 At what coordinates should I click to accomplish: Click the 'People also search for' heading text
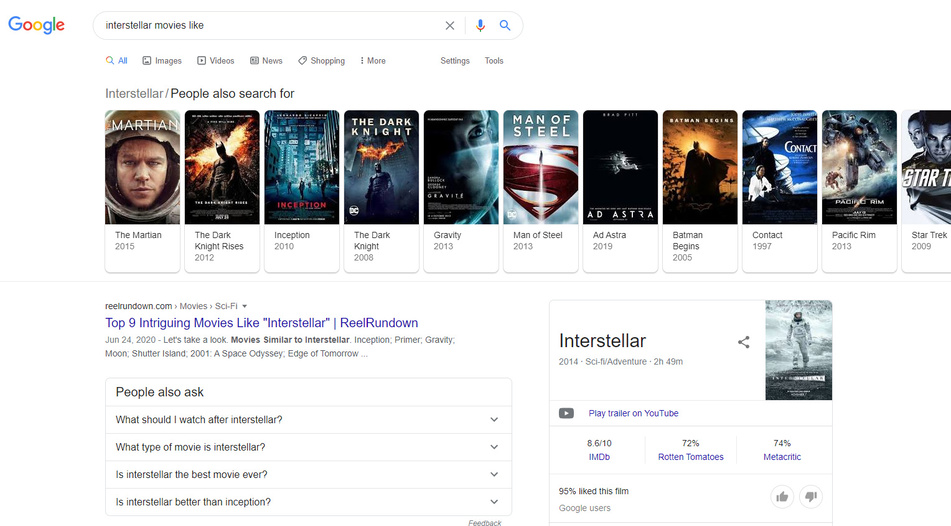pos(232,93)
